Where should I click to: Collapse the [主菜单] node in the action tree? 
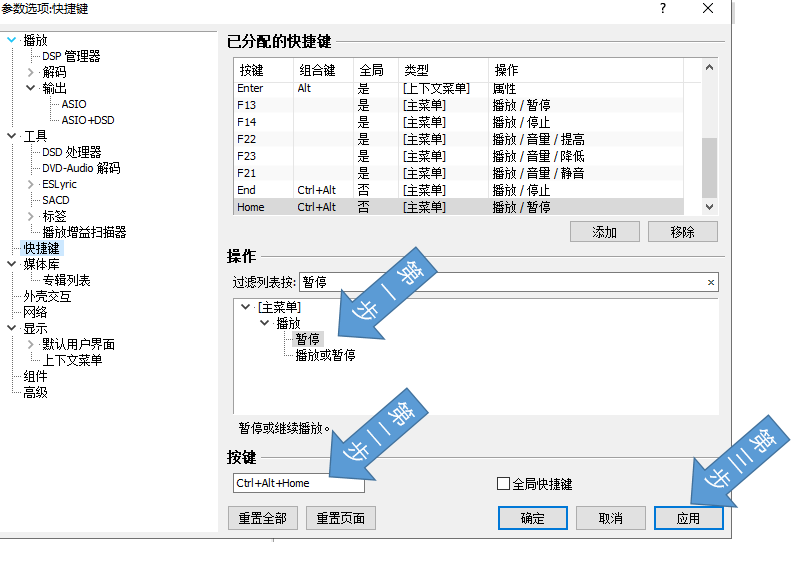pyautogui.click(x=246, y=307)
